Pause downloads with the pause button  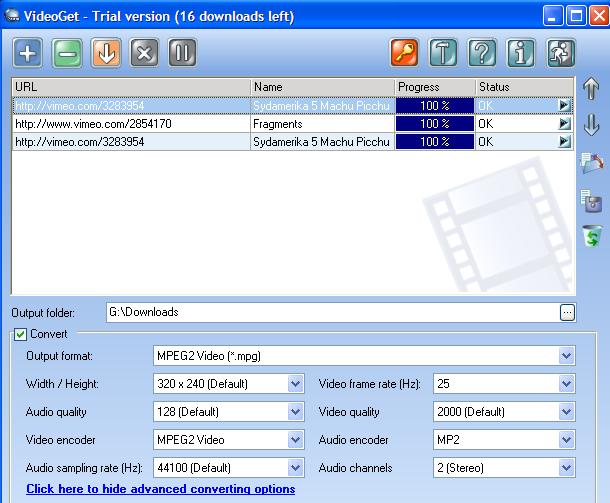click(x=182, y=53)
